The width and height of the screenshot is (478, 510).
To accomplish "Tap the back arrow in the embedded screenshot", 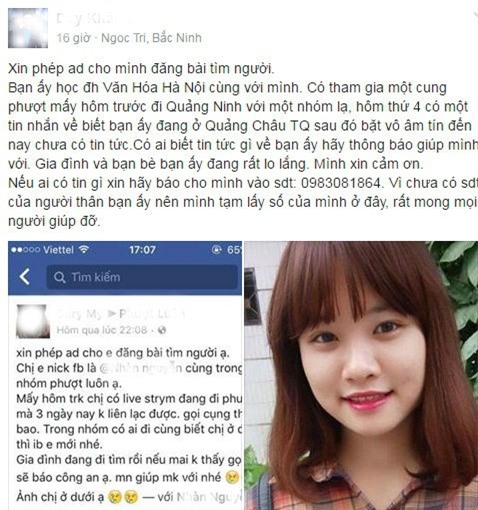I will pyautogui.click(x=25, y=277).
